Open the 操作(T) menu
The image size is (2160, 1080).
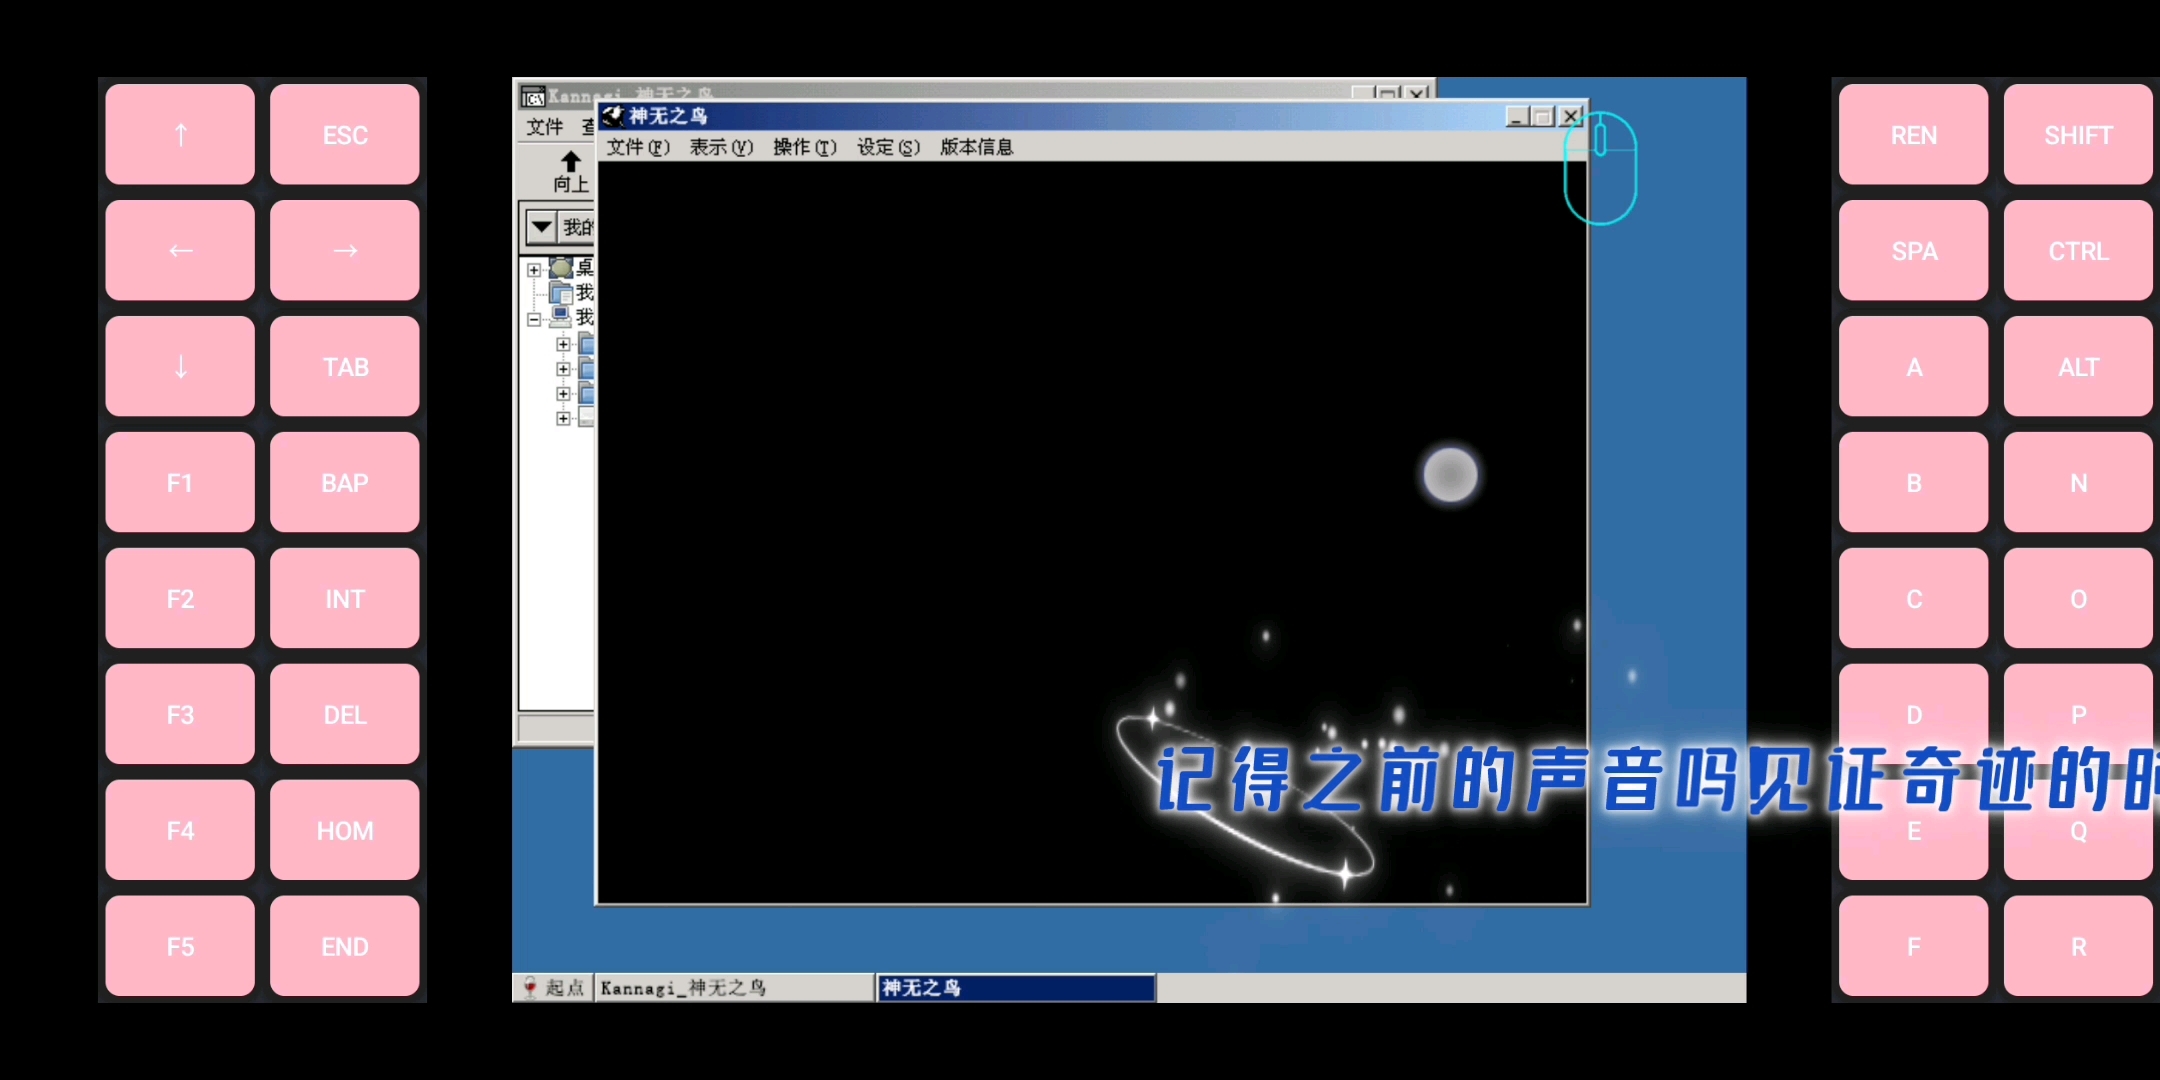[x=805, y=147]
